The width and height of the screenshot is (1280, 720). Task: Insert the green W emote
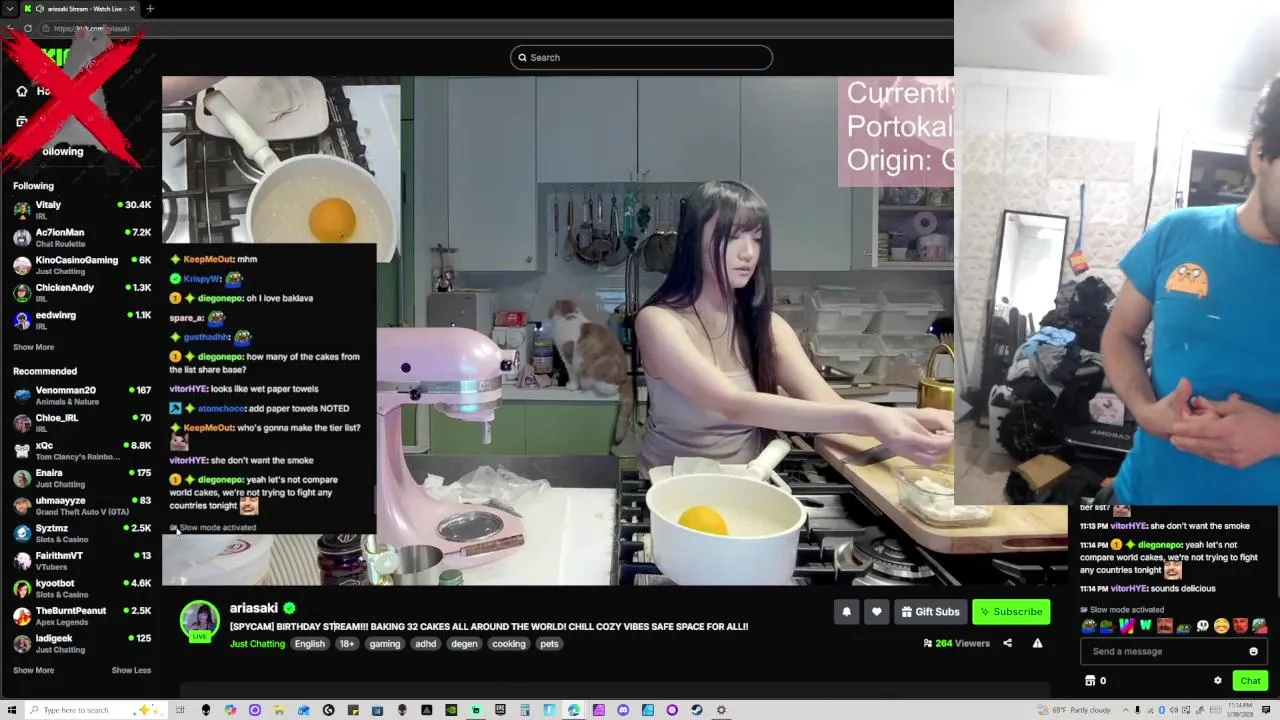[1146, 626]
